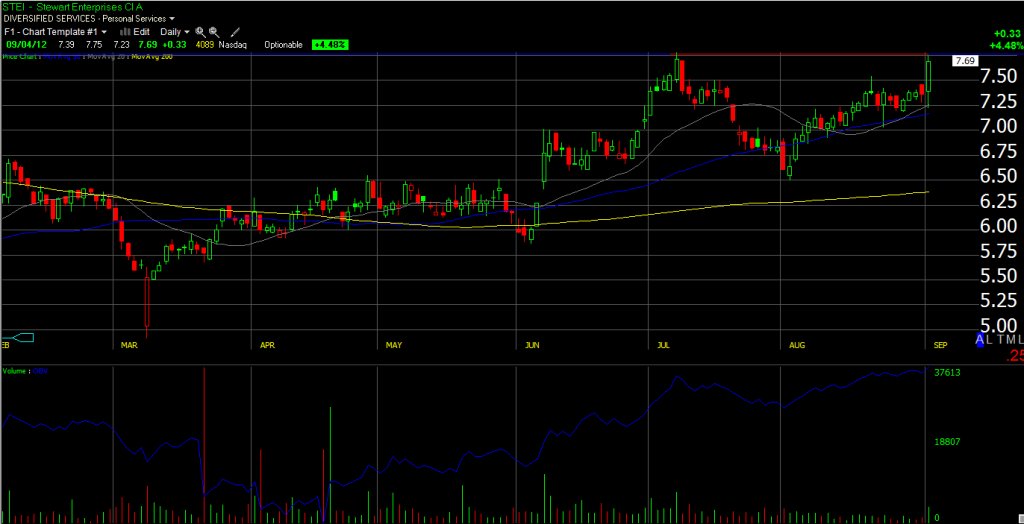Click the OBV indicator legend label
Screen dimensions: 1024x524
[40, 370]
